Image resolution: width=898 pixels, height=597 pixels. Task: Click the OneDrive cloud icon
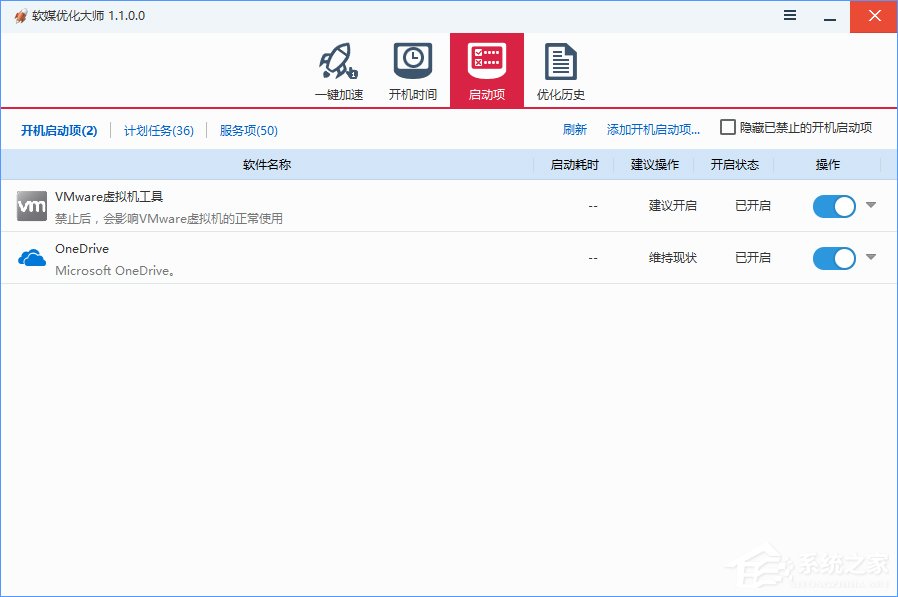tap(31, 257)
